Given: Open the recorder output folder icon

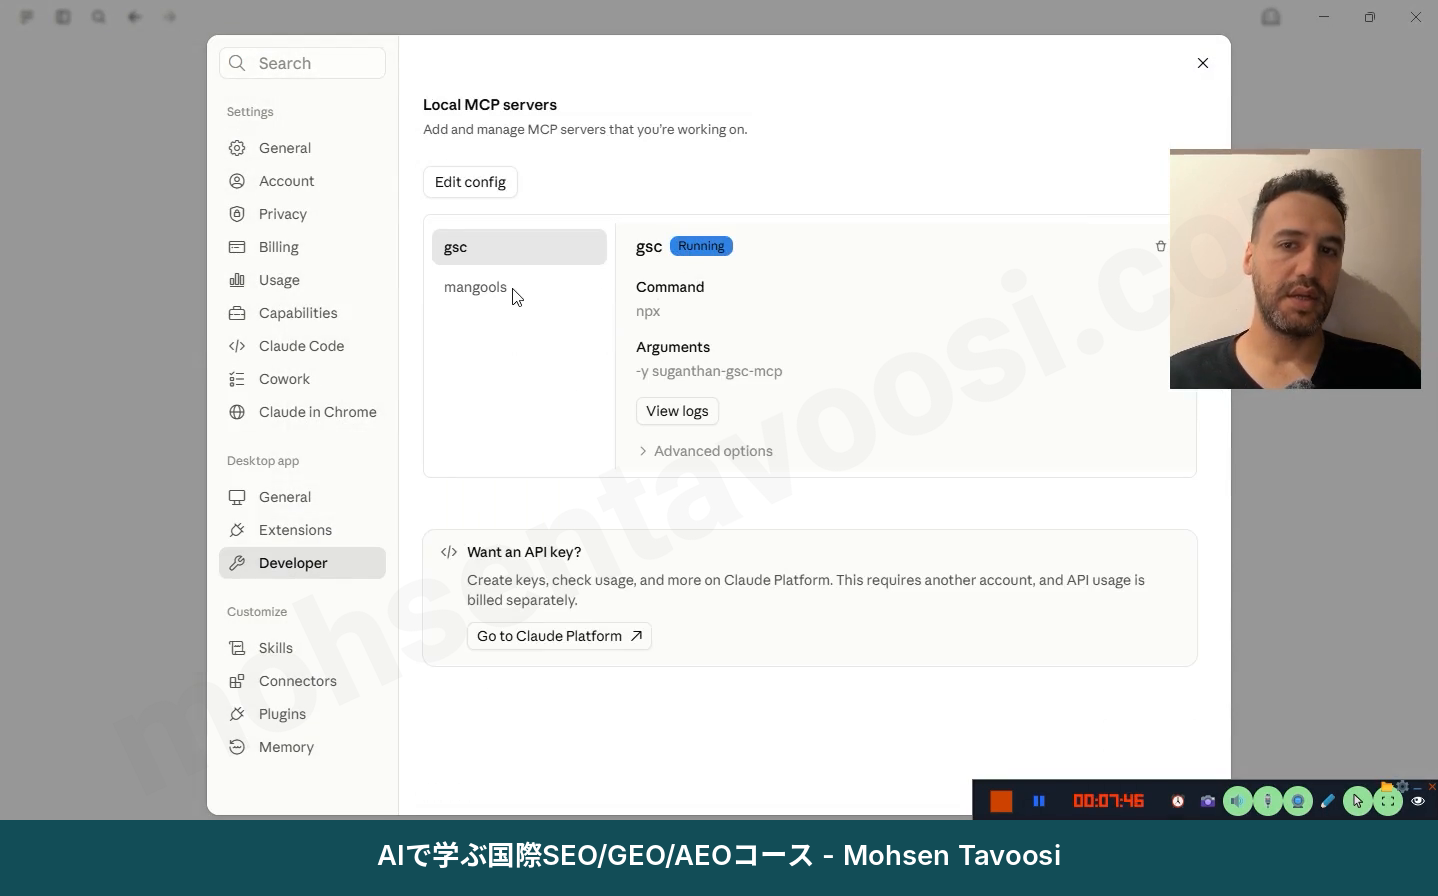Looking at the screenshot, I should coord(1386,786).
